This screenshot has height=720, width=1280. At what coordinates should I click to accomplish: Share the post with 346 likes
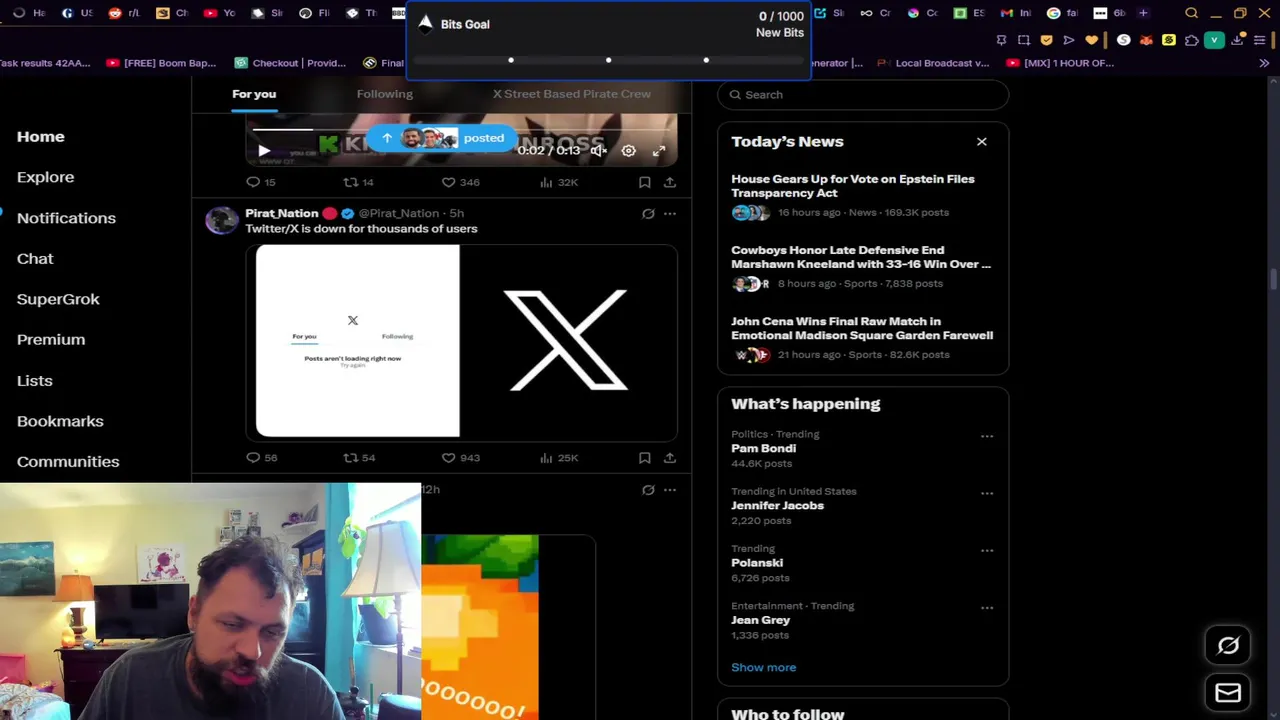tap(670, 182)
